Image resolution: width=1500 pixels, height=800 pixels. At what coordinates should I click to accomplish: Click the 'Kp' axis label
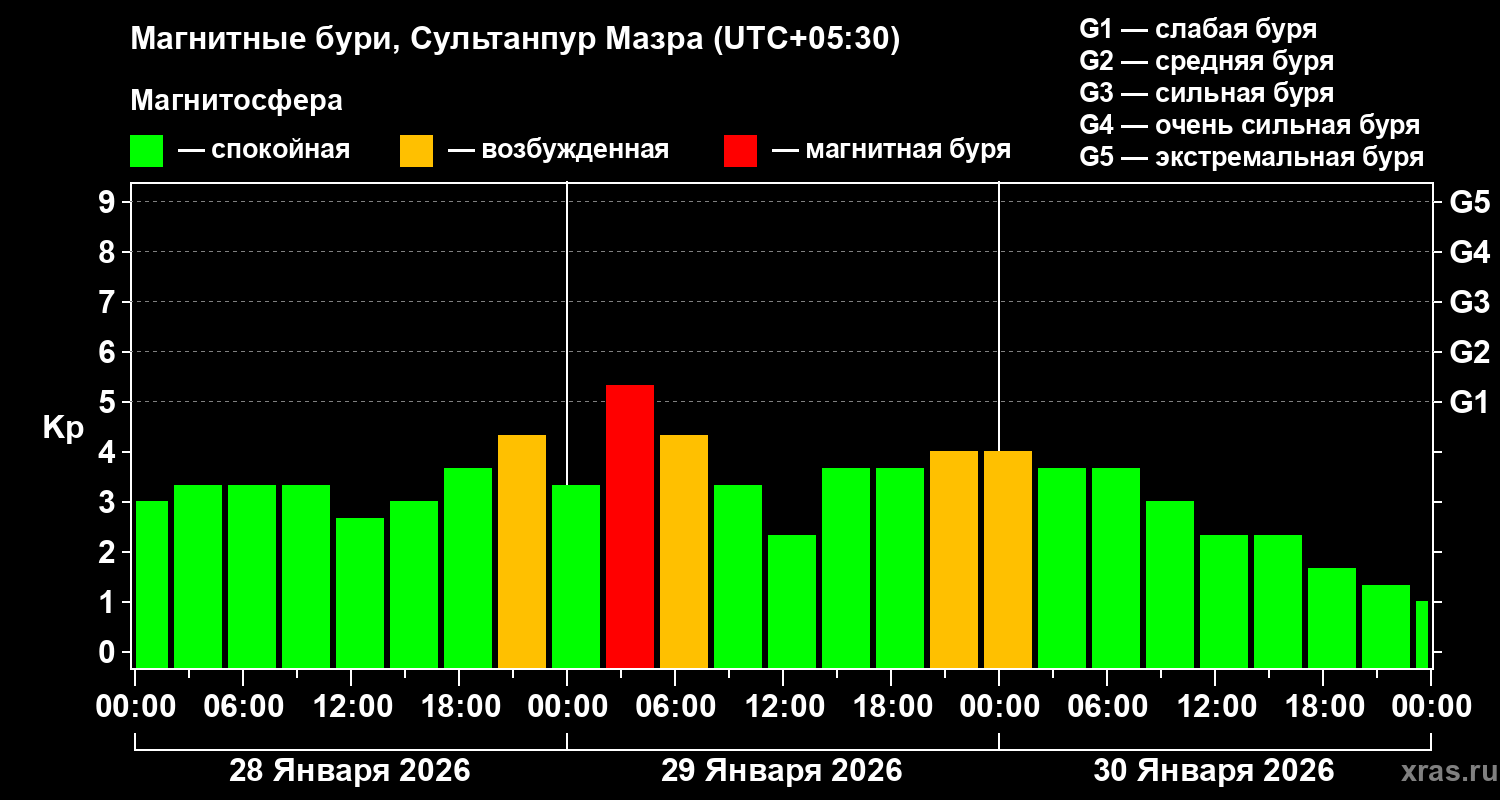[63, 428]
